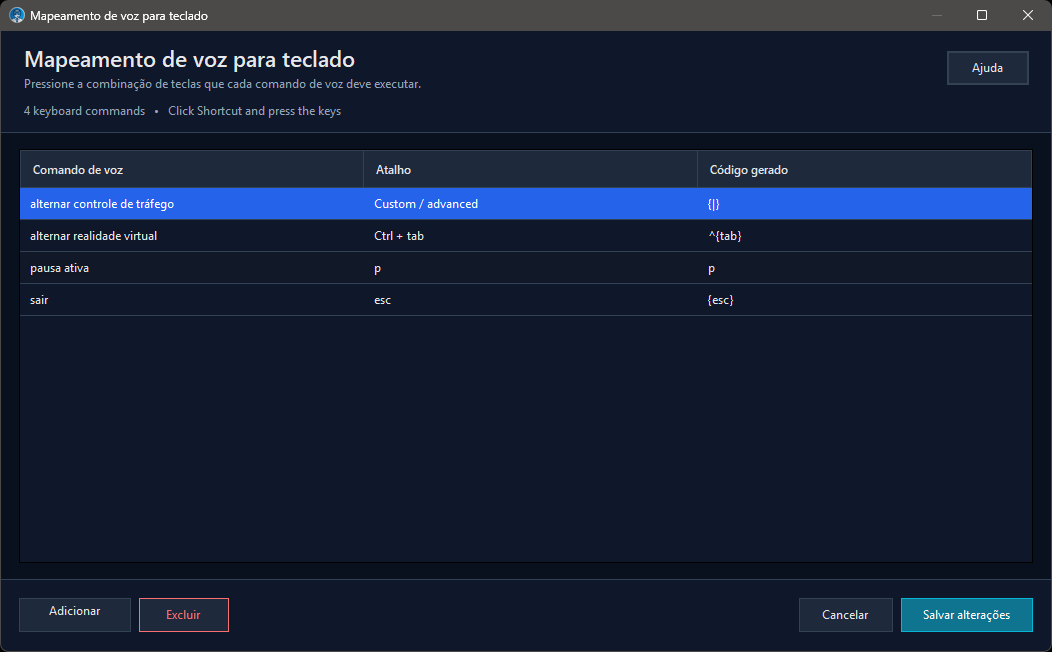The image size is (1052, 652).
Task: Edit the 'Custom / advanced' shortcut cell
Action: tap(530, 204)
